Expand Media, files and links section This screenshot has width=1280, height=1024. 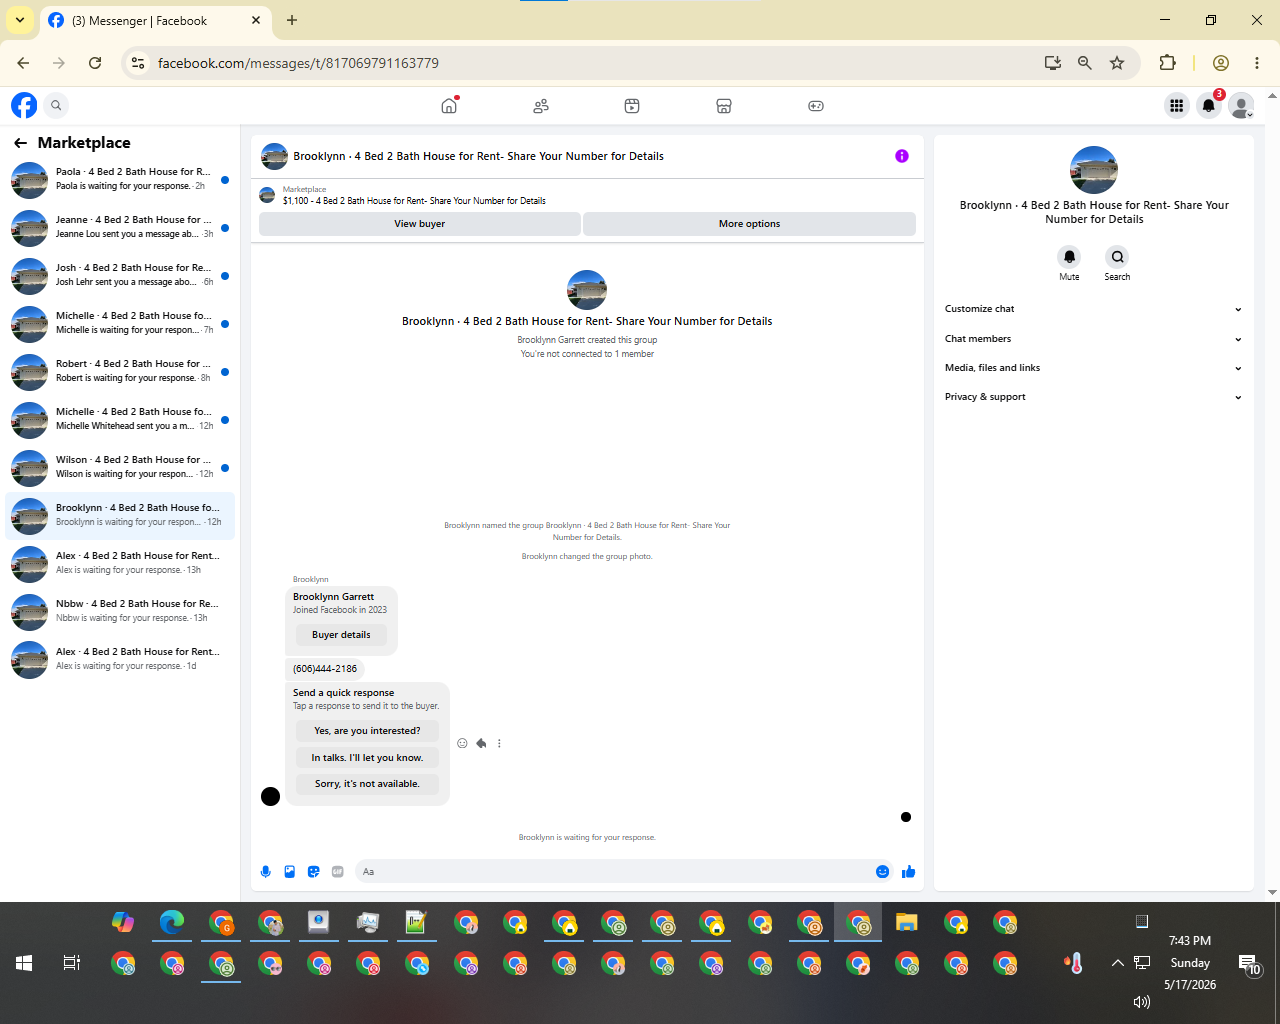point(1094,368)
